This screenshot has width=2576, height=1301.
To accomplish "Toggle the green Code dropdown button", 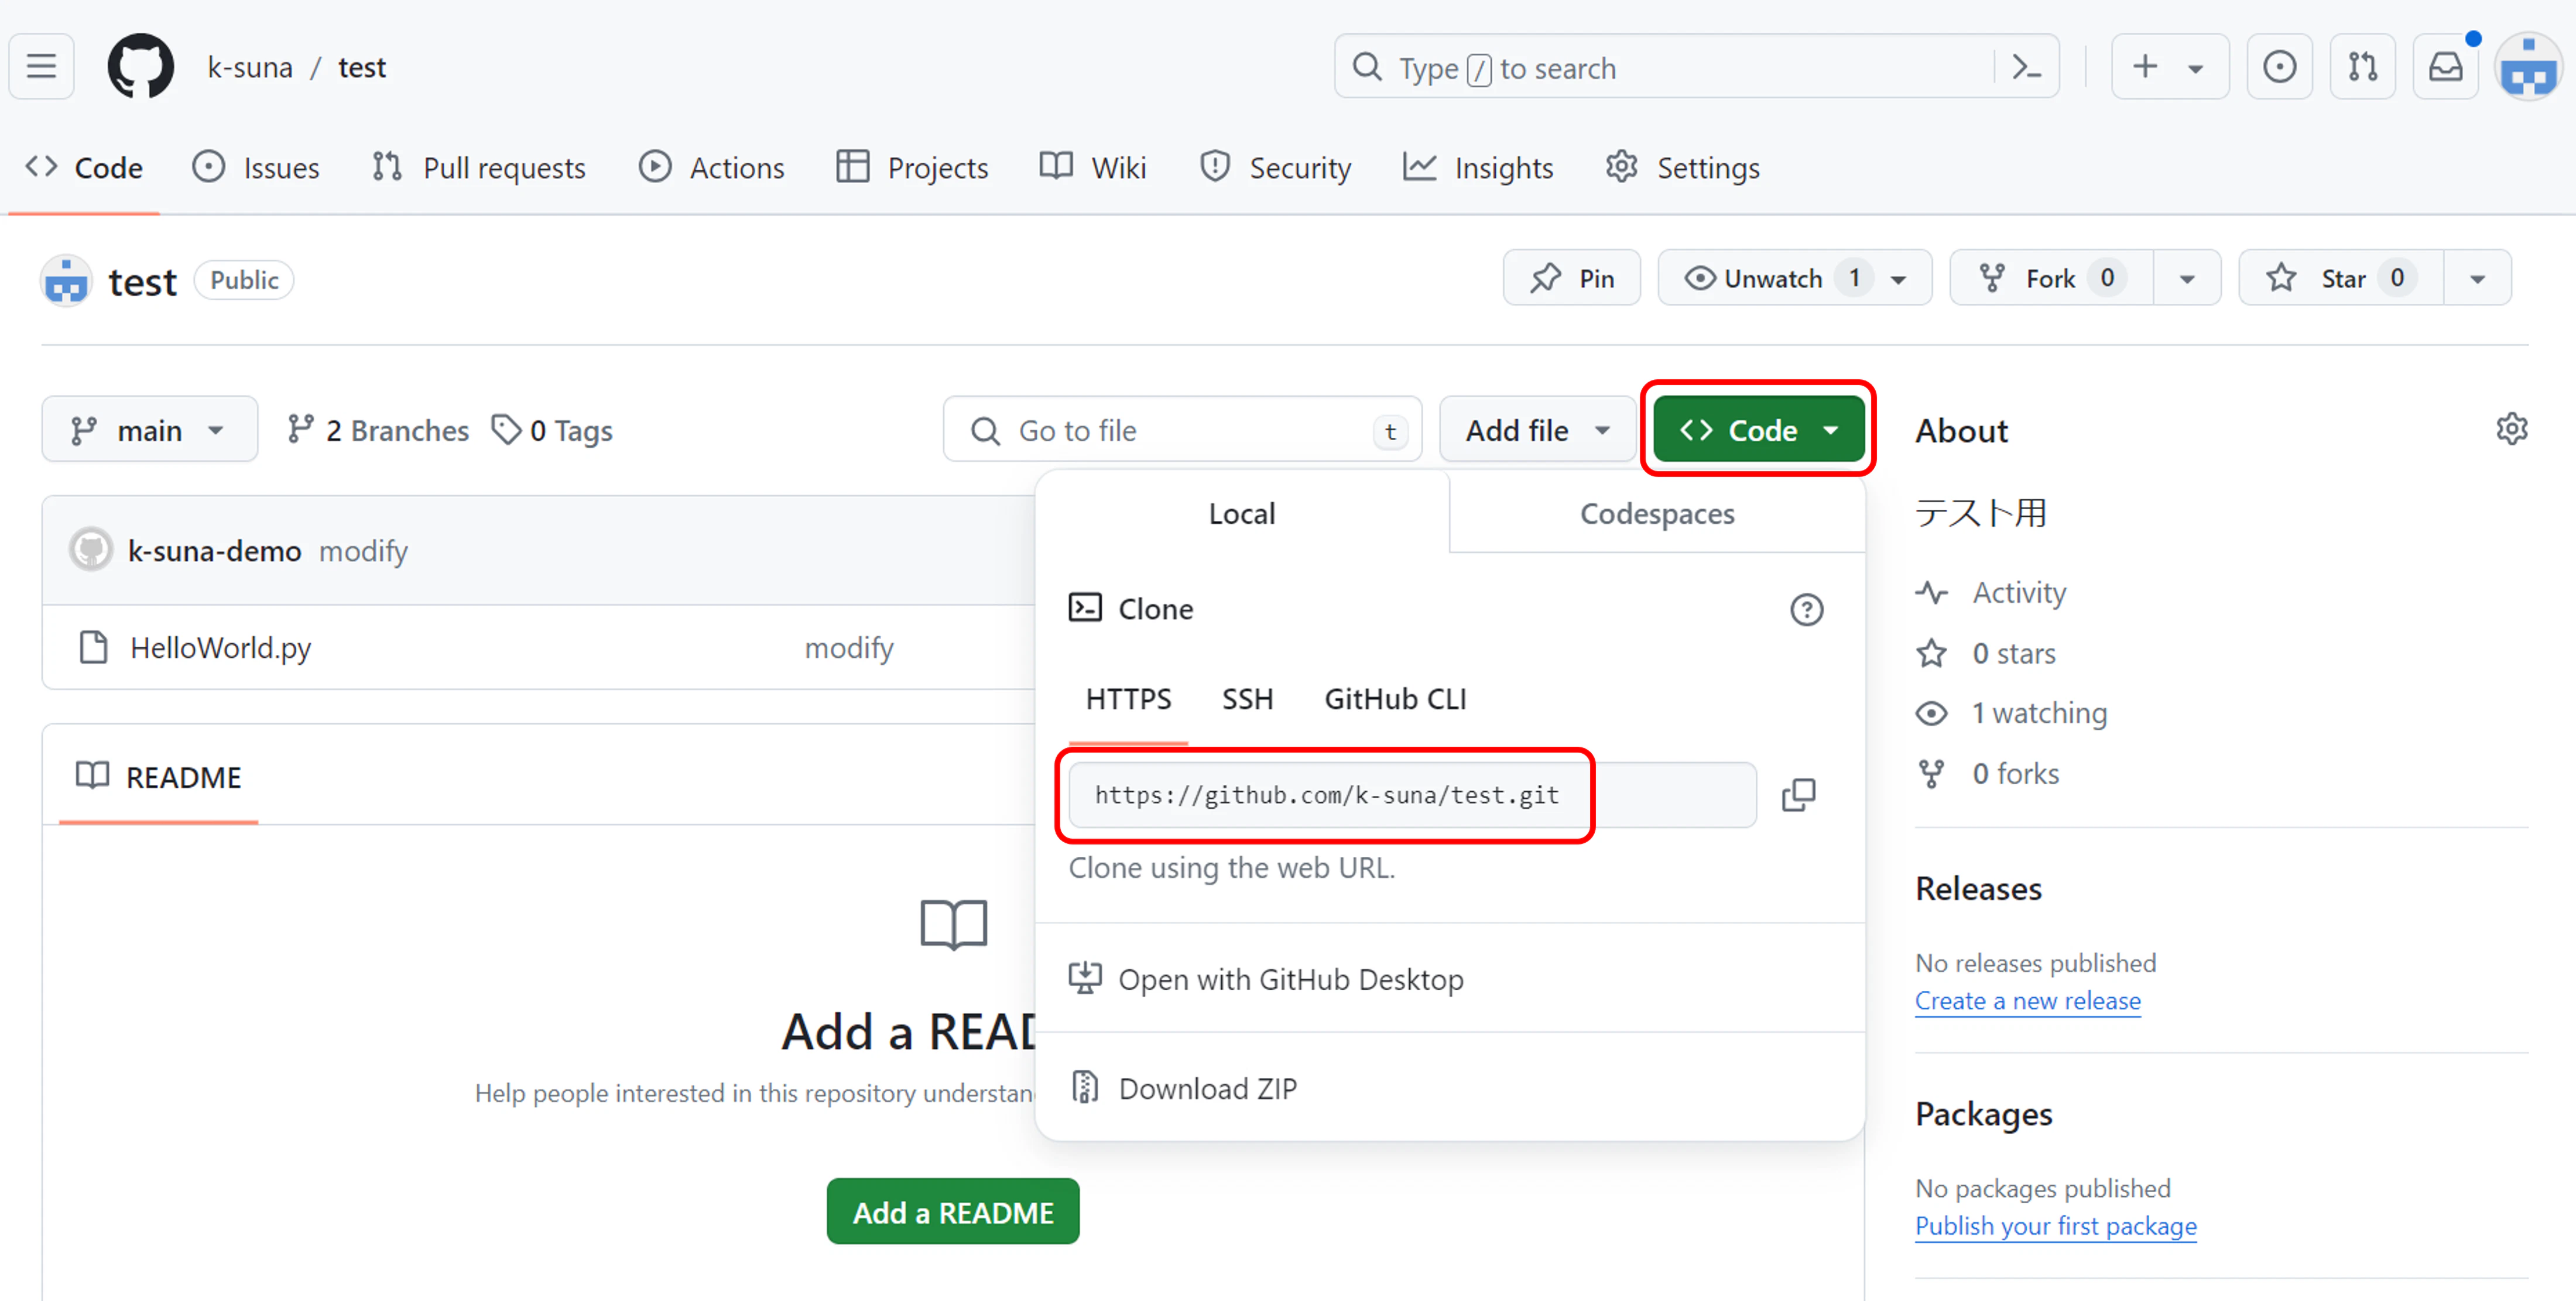I will [1758, 430].
